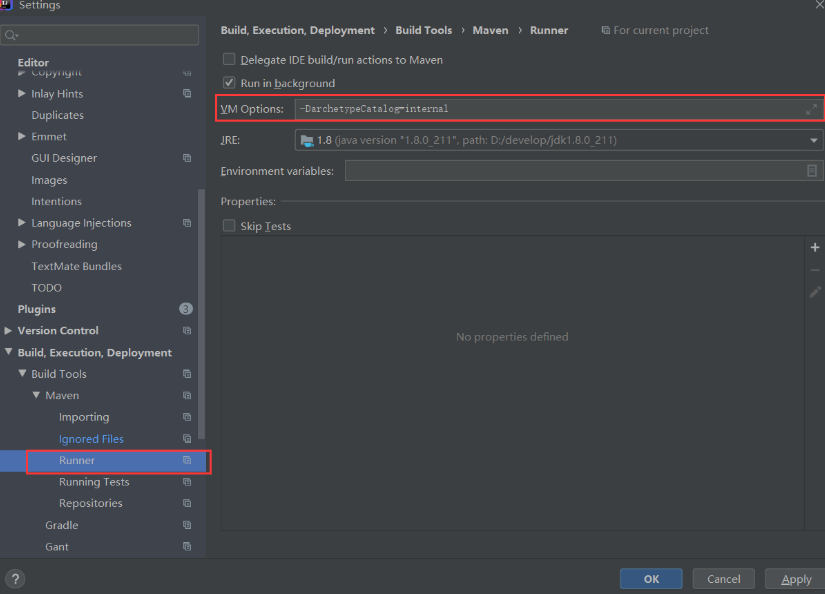Image resolution: width=825 pixels, height=594 pixels.
Task: Click the edit property pencil icon
Action: [815, 292]
